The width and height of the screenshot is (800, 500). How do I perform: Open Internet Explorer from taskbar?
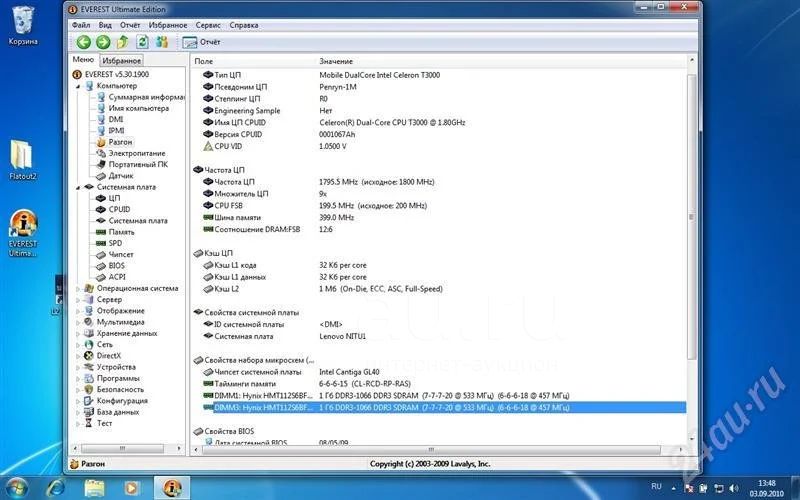56,488
